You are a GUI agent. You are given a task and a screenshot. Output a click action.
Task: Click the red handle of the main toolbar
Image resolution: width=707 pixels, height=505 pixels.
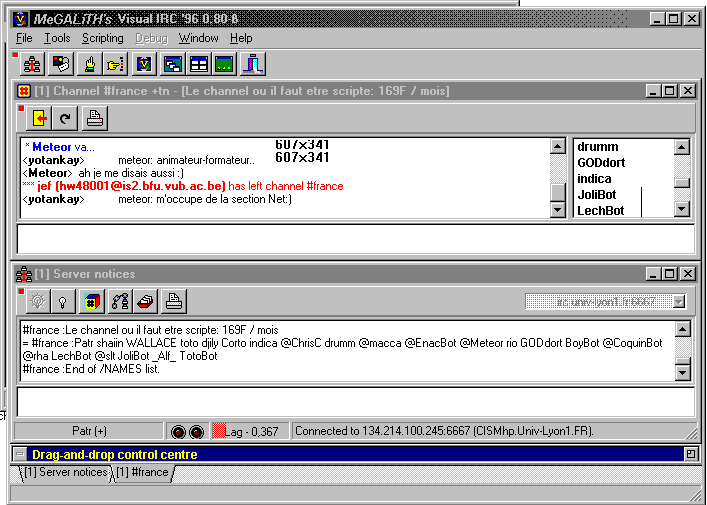click(15, 55)
